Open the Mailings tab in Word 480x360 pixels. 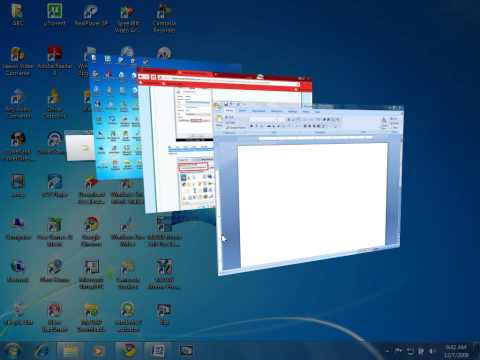tap(293, 111)
